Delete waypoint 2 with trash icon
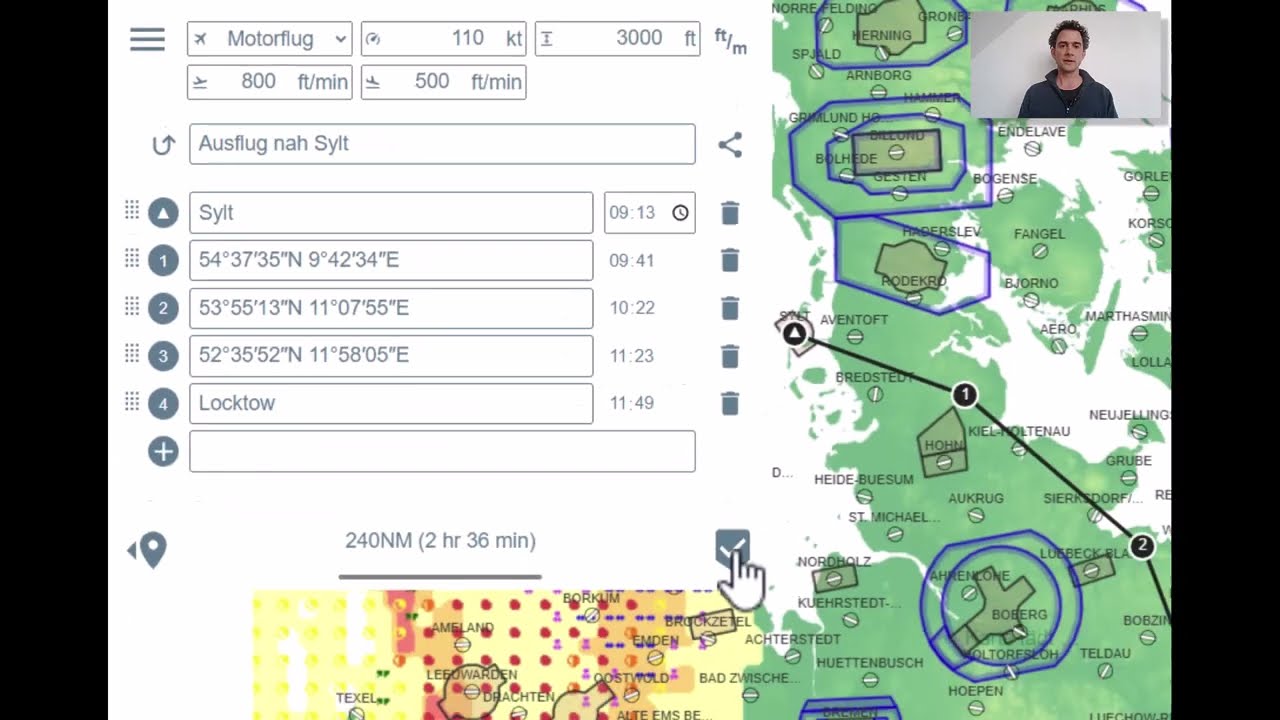 click(x=730, y=308)
